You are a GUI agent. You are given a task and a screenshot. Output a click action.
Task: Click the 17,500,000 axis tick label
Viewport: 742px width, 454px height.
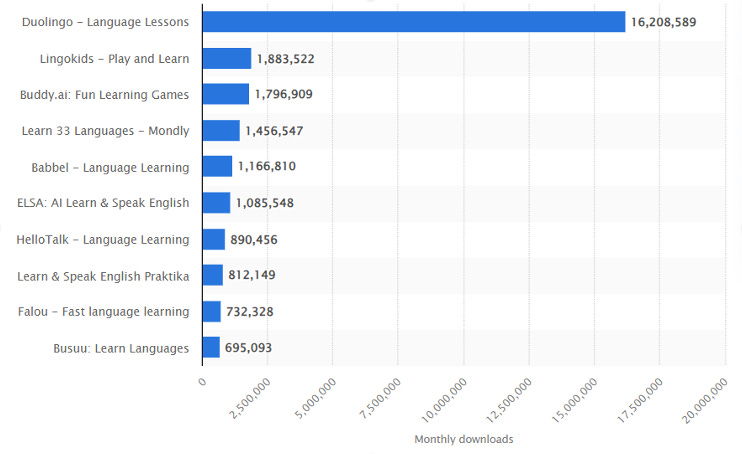pos(639,400)
